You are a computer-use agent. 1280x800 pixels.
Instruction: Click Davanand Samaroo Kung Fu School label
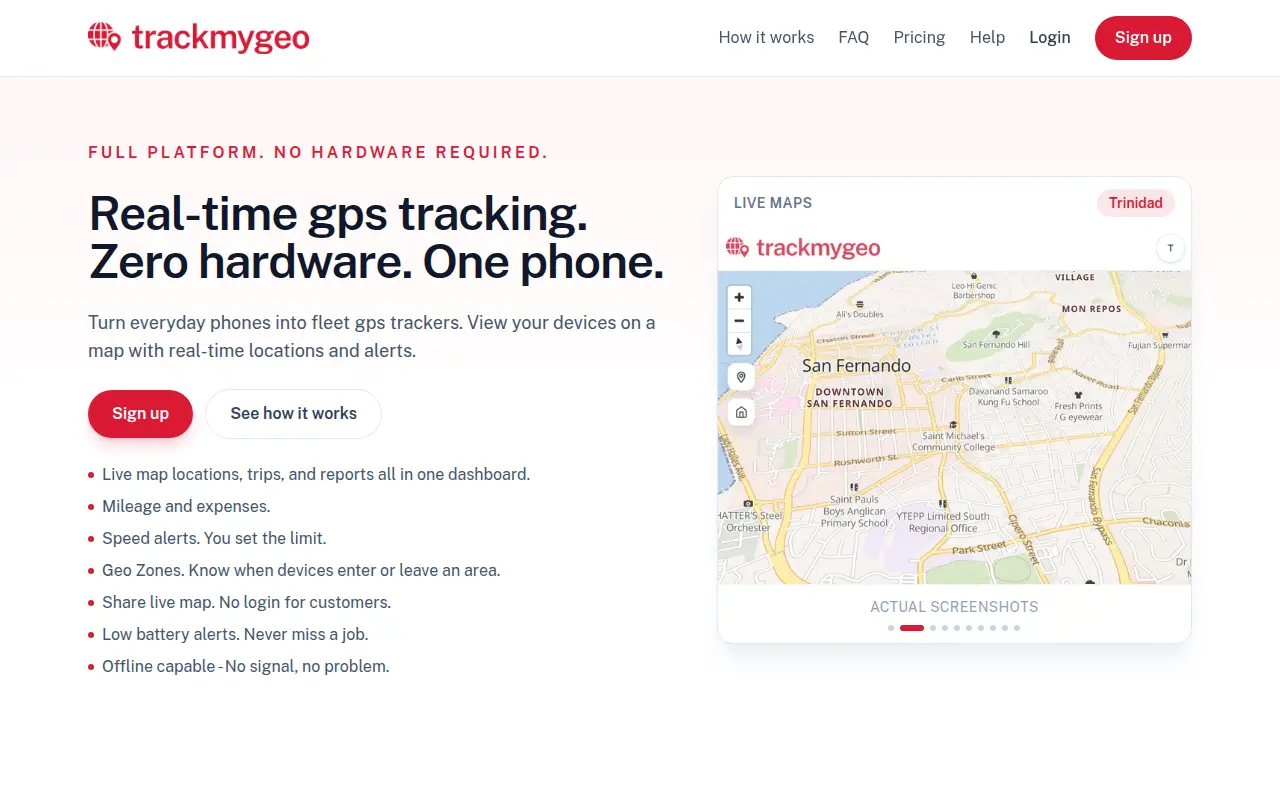coord(1008,397)
